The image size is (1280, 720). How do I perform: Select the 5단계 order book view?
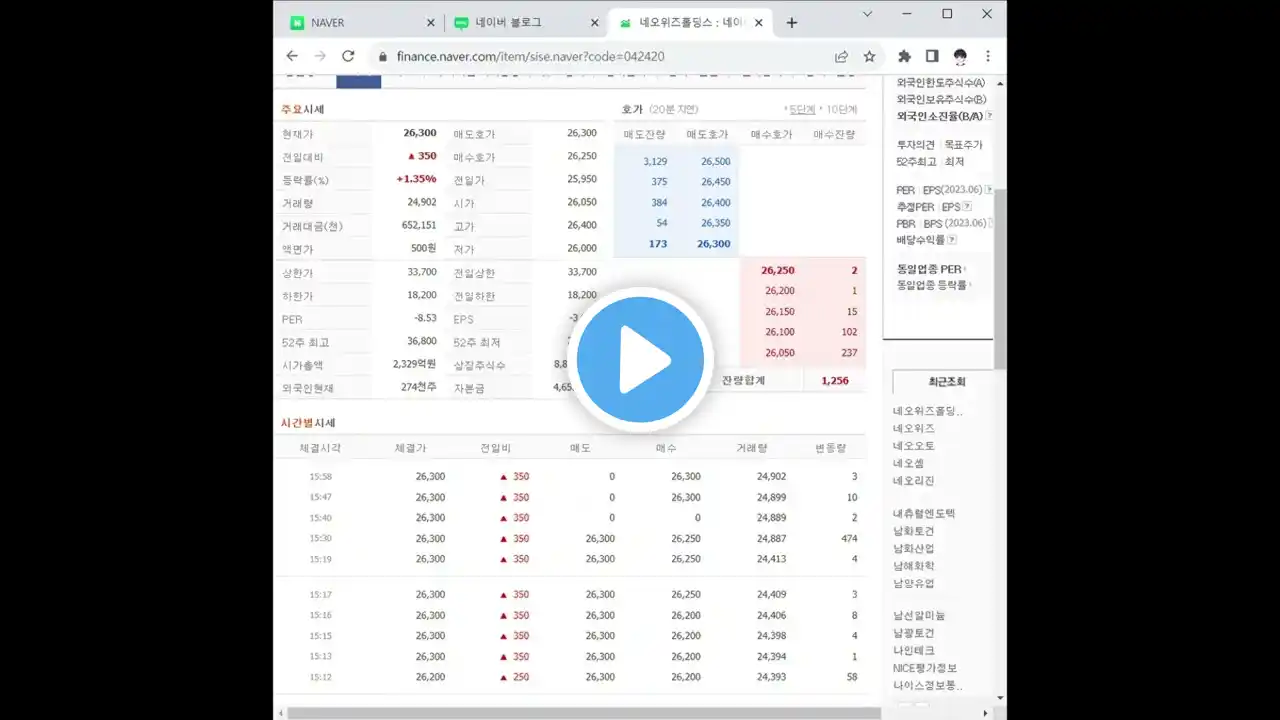click(801, 109)
